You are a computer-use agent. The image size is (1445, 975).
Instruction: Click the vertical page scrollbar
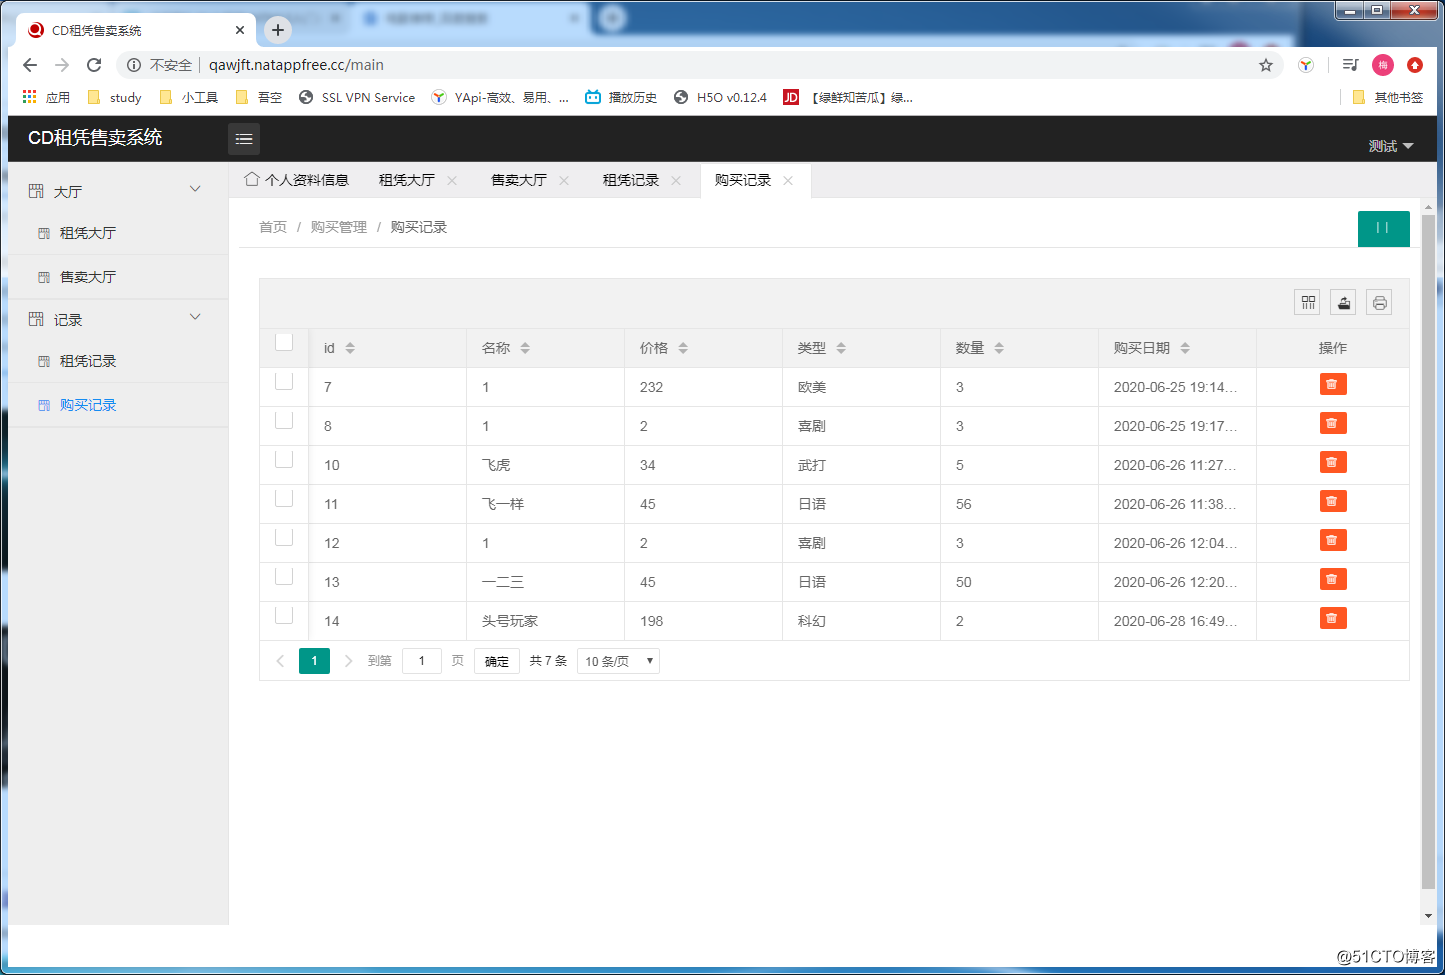tap(1428, 551)
